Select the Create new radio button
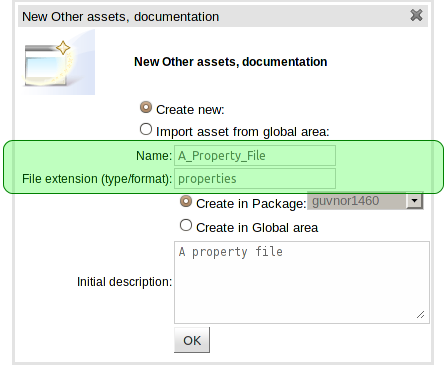446x365 pixels. pyautogui.click(x=146, y=107)
